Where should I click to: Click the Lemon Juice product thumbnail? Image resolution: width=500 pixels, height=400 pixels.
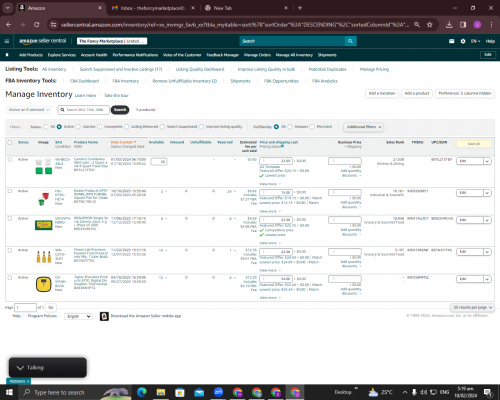(44, 225)
